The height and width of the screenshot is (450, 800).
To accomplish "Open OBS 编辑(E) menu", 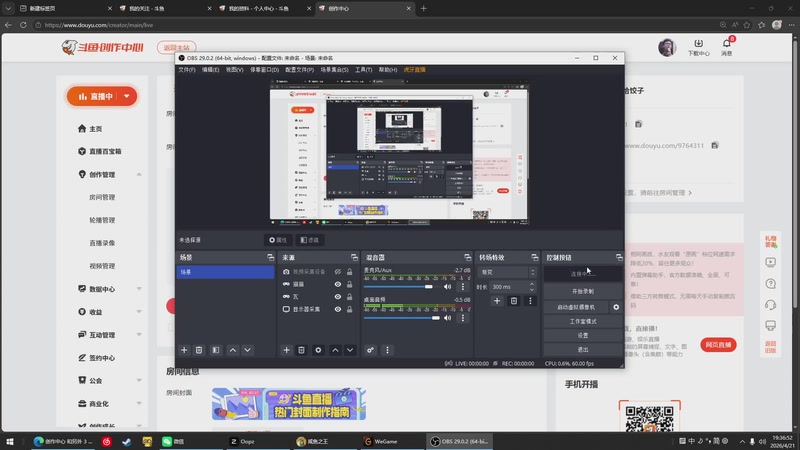I will tap(210, 69).
